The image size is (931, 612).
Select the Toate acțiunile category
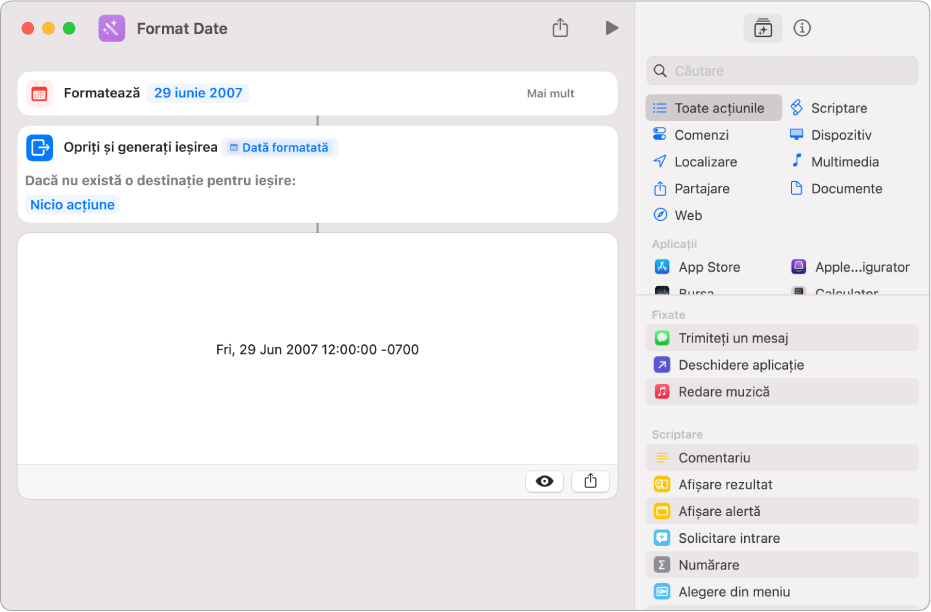coord(713,108)
